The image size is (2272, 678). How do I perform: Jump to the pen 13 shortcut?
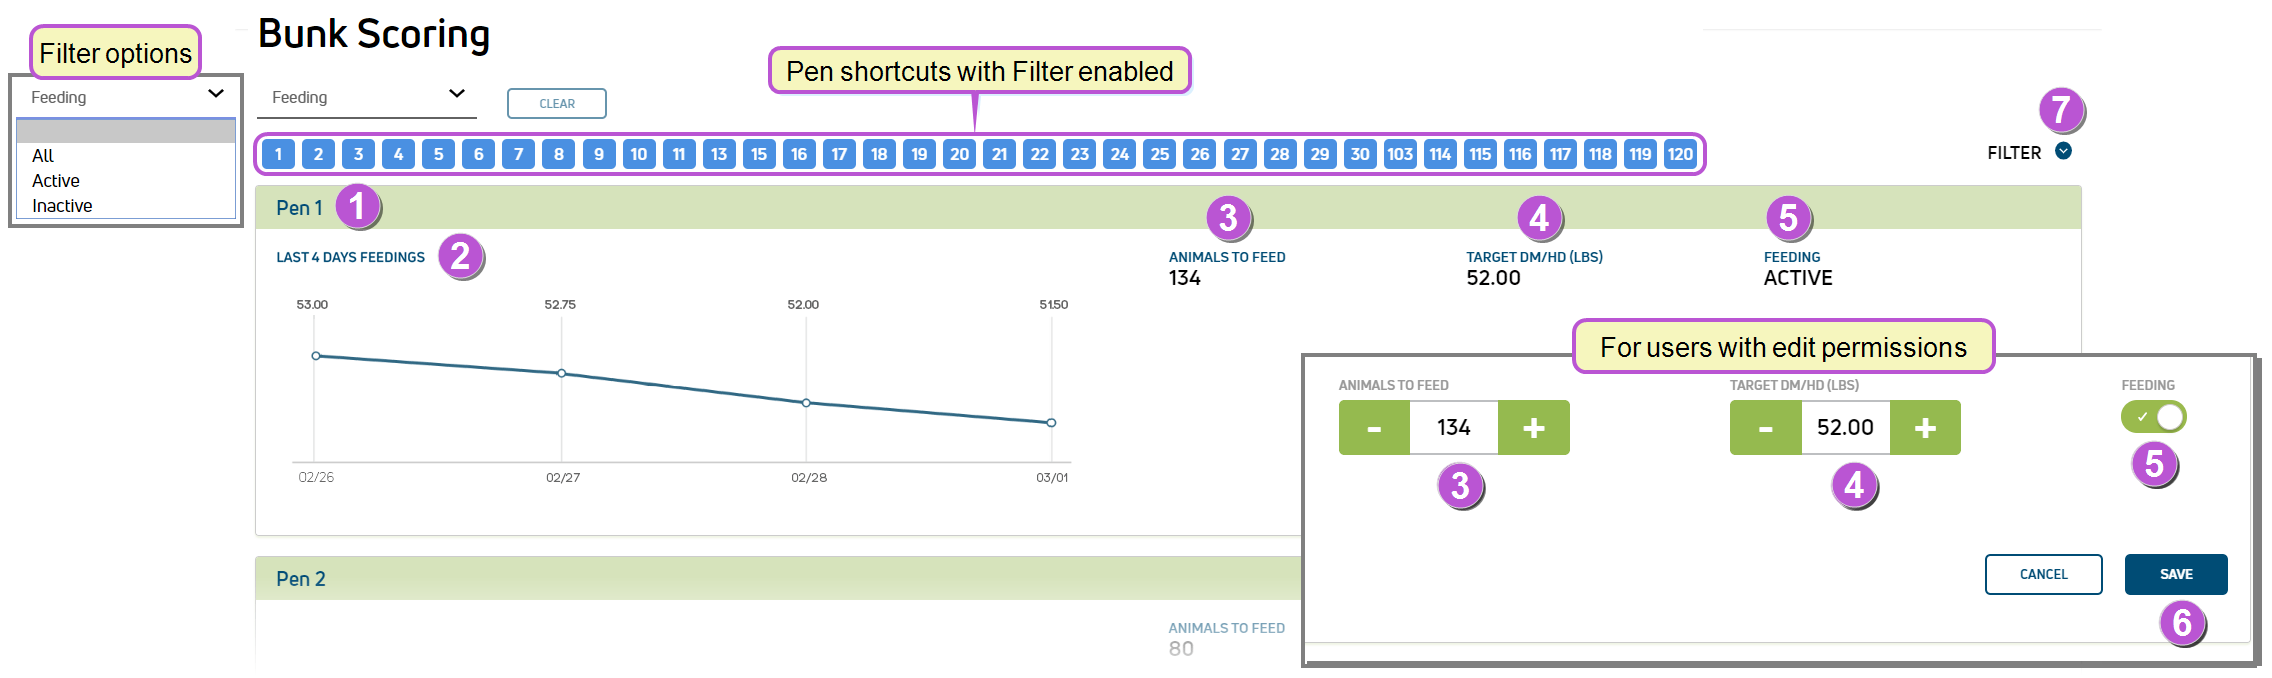coord(718,154)
